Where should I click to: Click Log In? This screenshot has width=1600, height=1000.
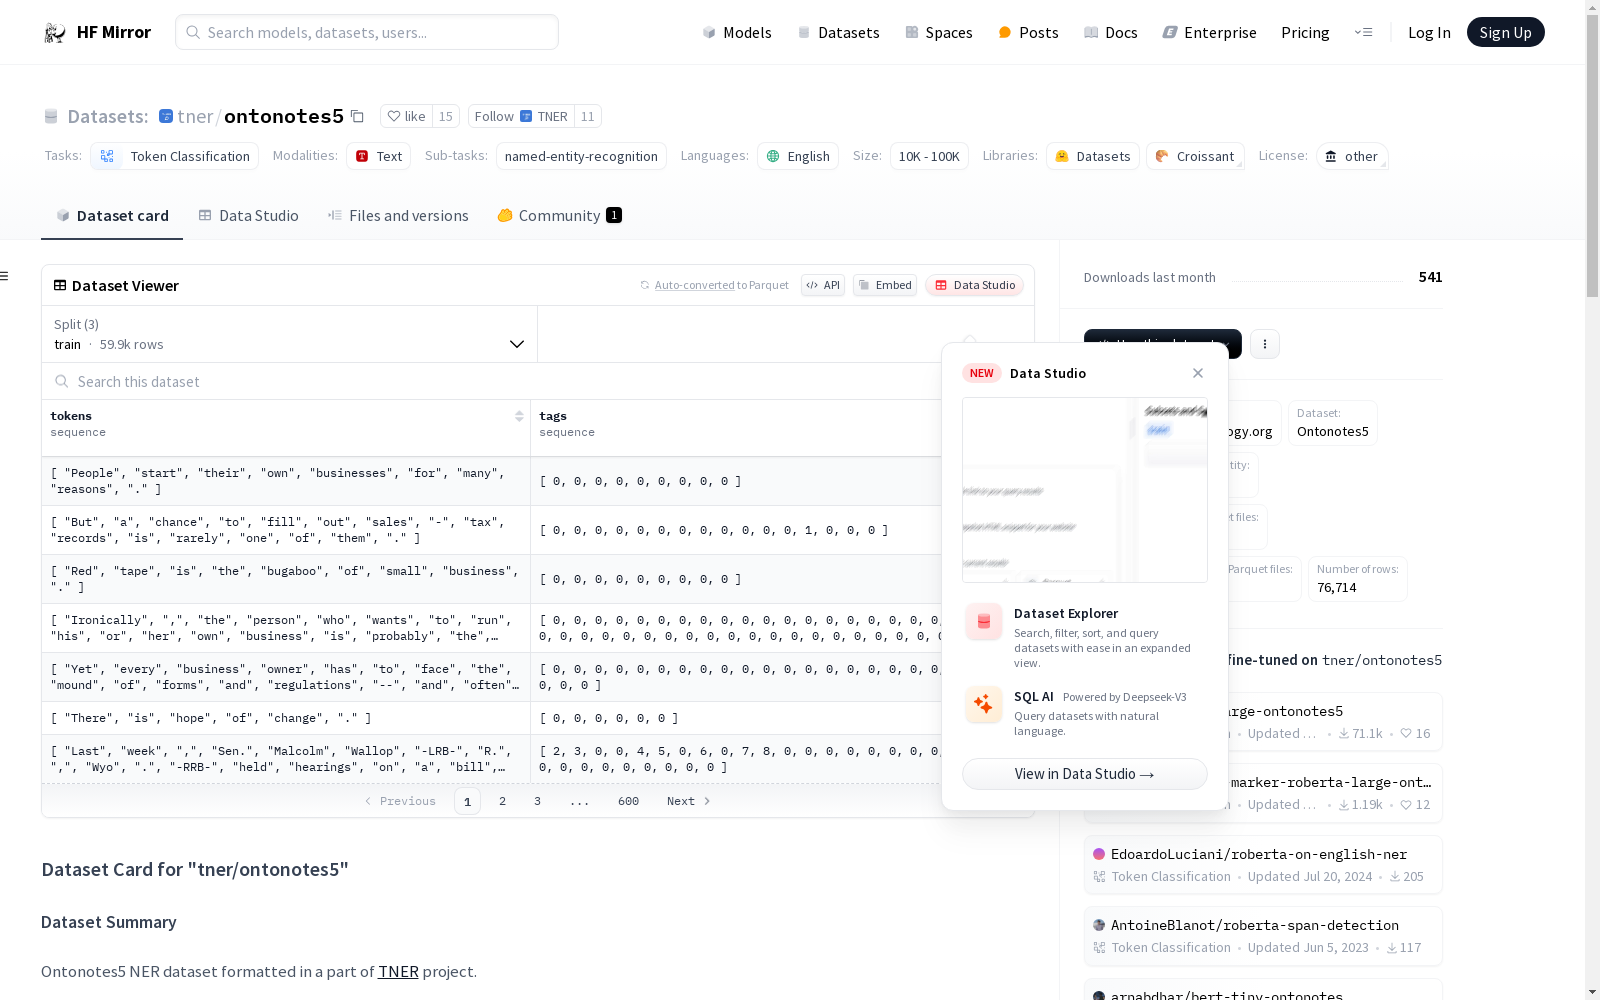click(1429, 32)
